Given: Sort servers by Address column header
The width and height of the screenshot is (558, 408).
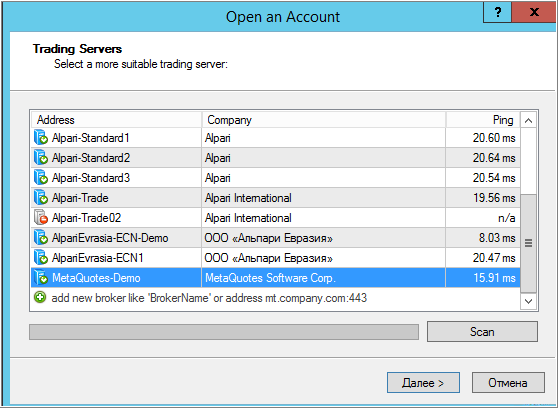Looking at the screenshot, I should (x=116, y=120).
